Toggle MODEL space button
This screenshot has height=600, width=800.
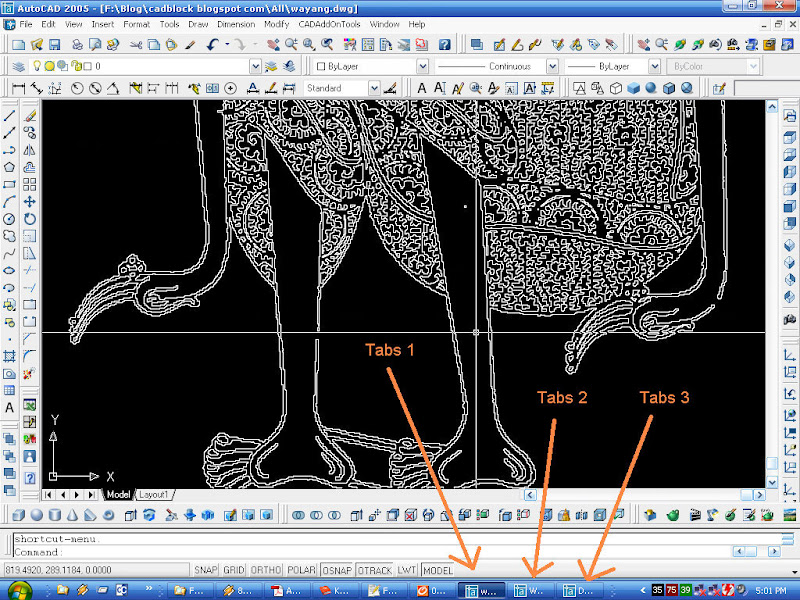pos(438,570)
